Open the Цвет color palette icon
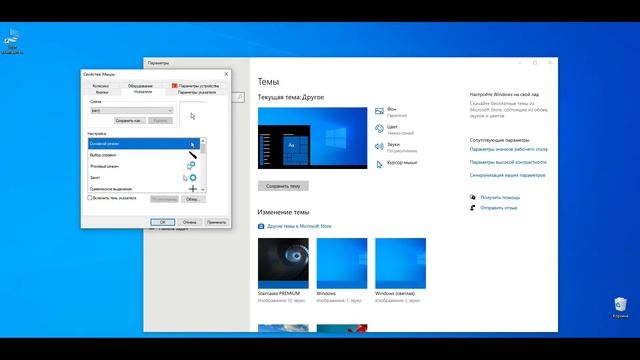 (379, 129)
